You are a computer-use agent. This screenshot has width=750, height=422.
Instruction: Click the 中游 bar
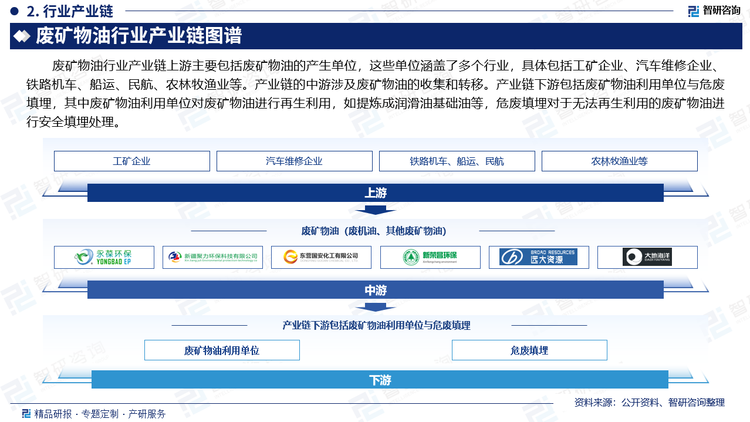375,290
